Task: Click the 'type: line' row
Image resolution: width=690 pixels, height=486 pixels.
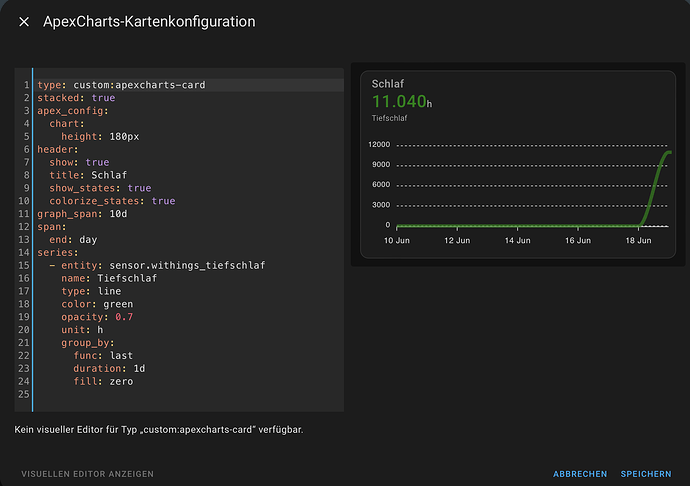Action: tap(91, 291)
